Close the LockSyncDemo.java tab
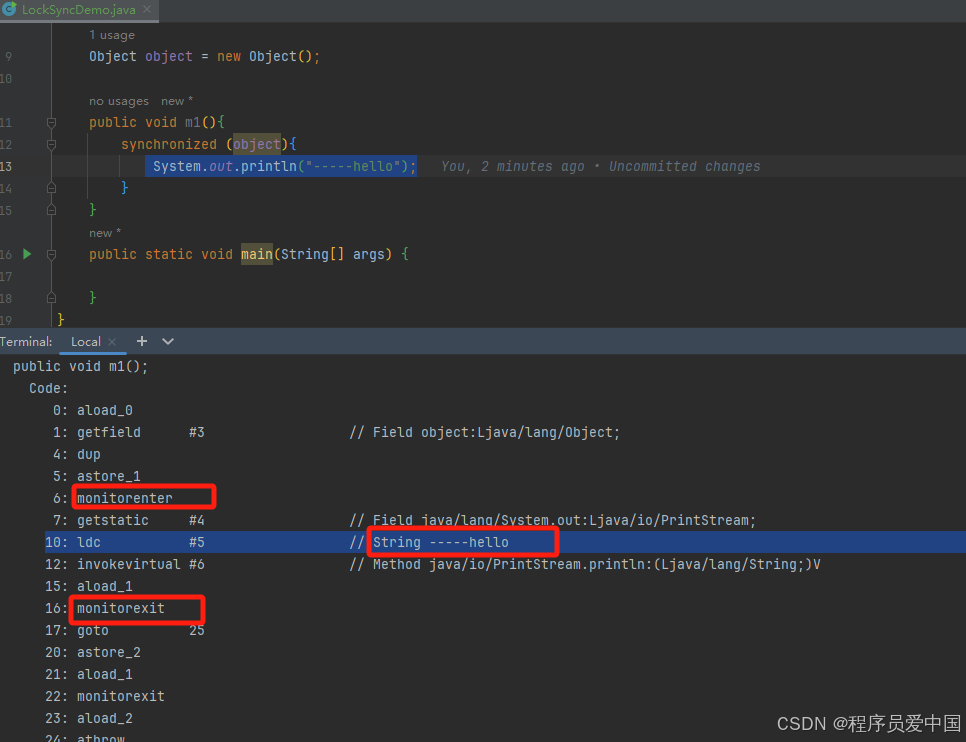 [x=147, y=9]
